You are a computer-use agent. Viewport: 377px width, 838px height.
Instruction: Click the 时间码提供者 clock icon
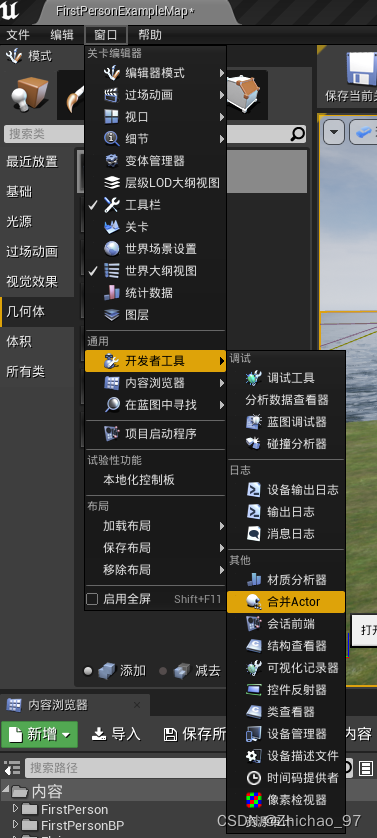coord(253,778)
